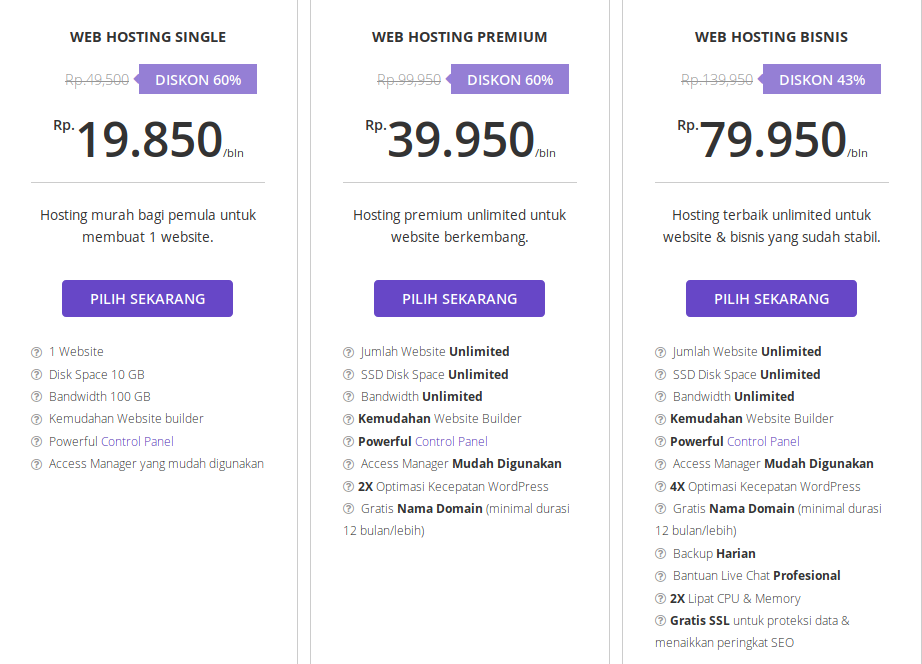This screenshot has width=922, height=664.
Task: Click help icon for "Bantuan Live Chat Profesional"
Action: (660, 576)
